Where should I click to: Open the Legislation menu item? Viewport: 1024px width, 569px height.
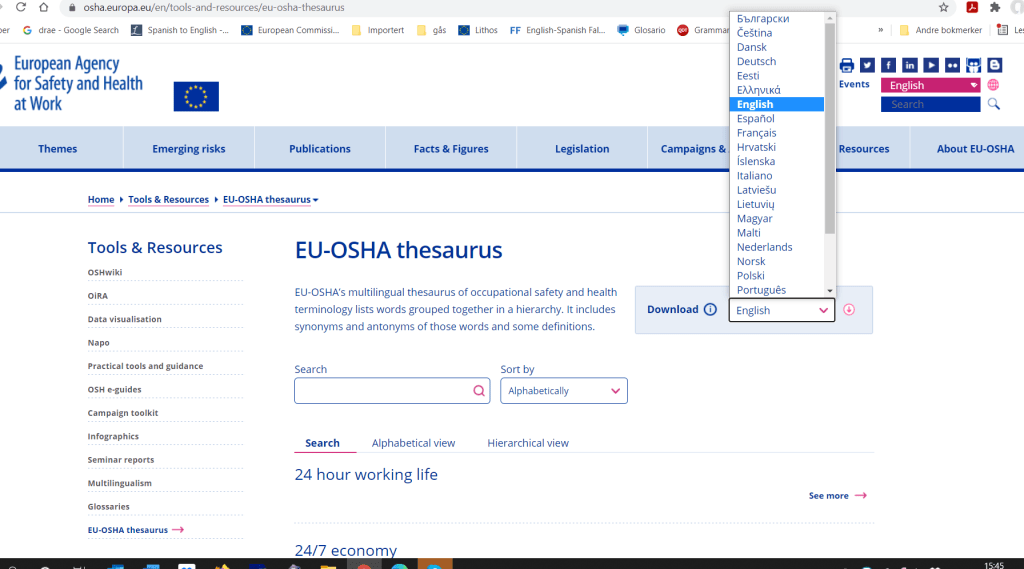pyautogui.click(x=582, y=149)
